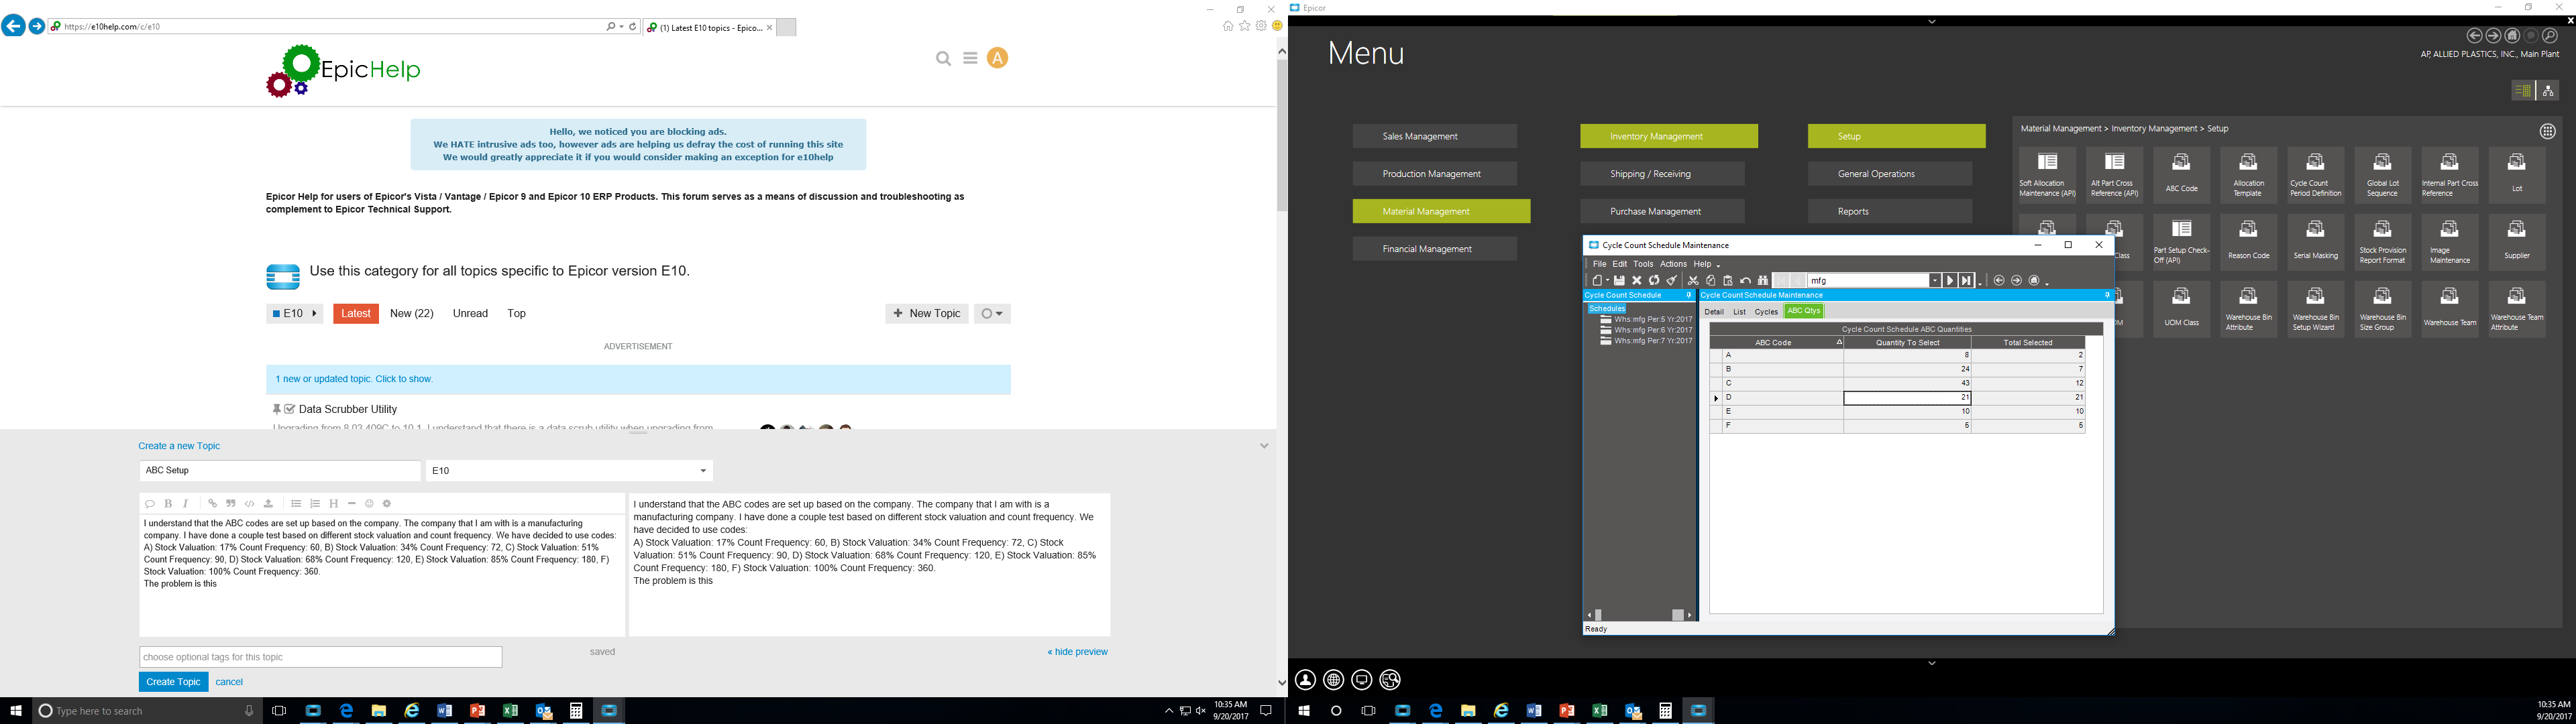Screen dimensions: 2576x724
Task: Click Quantity To Select cell for row A
Action: (1907, 355)
